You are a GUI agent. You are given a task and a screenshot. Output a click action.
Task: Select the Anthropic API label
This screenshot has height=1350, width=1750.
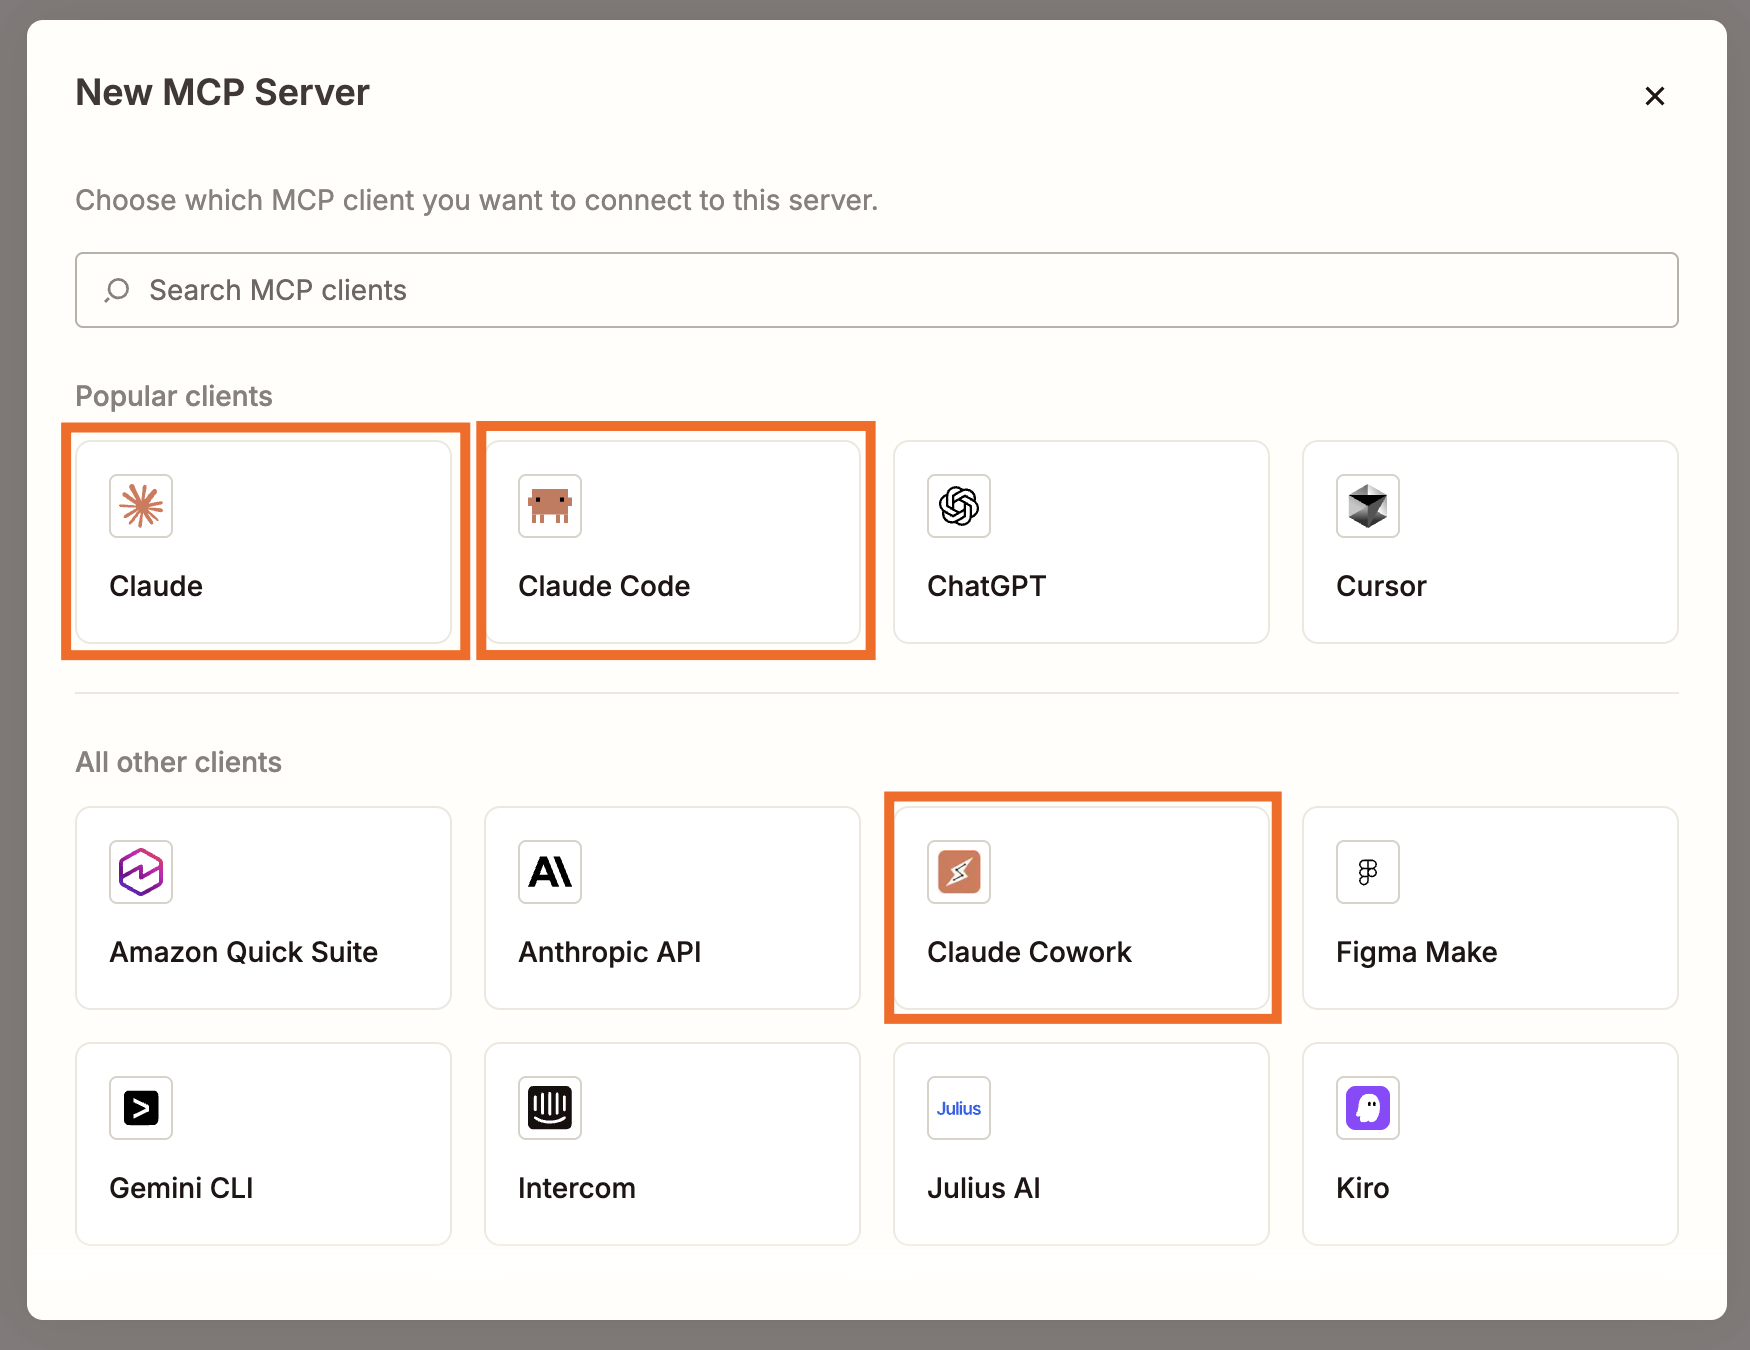[610, 952]
